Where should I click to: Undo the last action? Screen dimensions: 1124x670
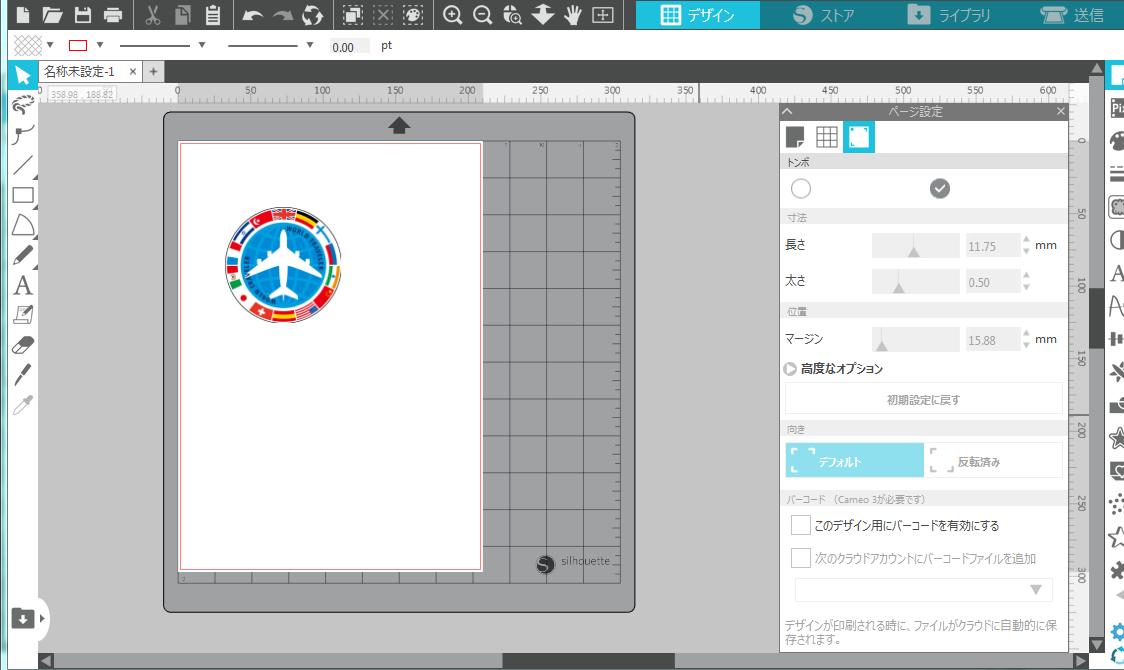click(252, 14)
